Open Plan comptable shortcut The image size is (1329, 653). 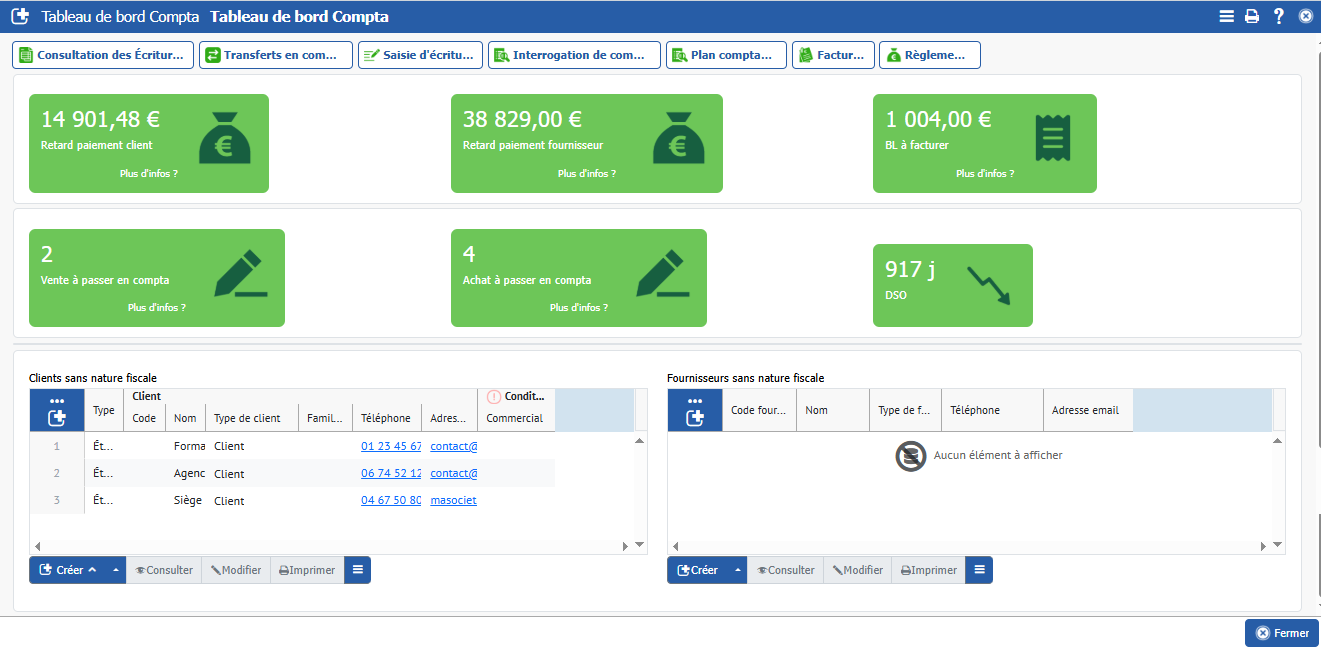pos(726,55)
